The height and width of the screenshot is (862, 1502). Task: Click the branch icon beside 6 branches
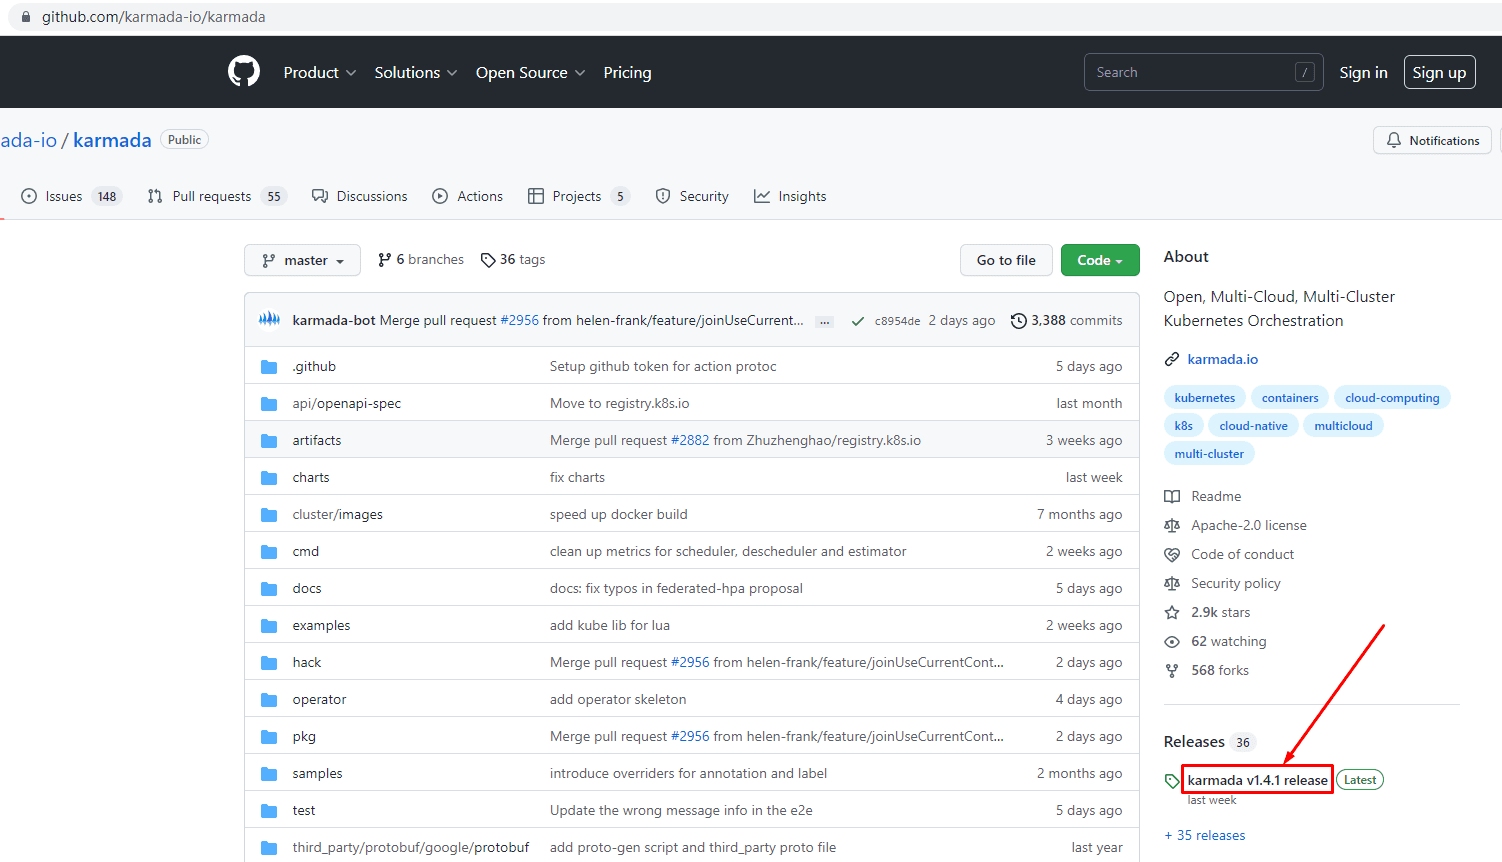pyautogui.click(x=384, y=260)
